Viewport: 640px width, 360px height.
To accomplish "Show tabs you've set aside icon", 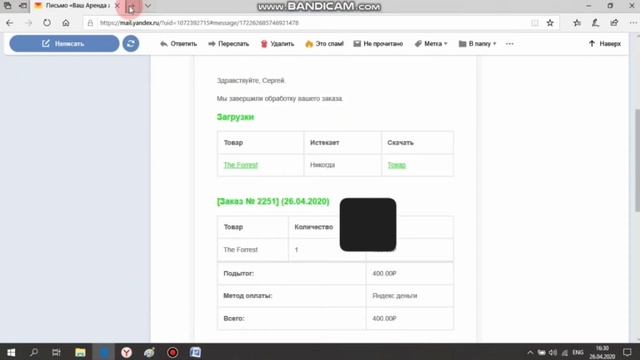I will 8,6.
